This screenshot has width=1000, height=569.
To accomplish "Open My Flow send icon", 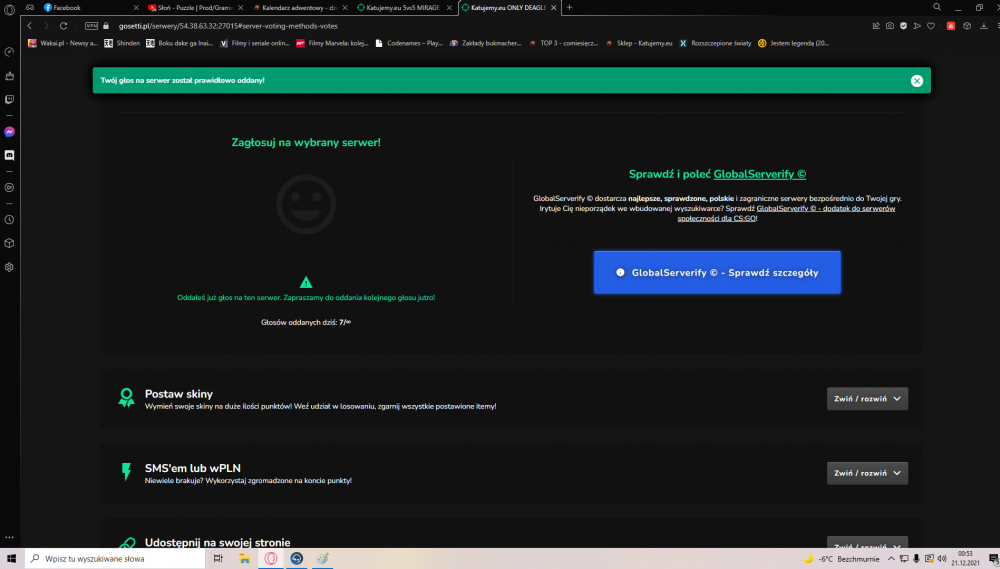I will 917,26.
